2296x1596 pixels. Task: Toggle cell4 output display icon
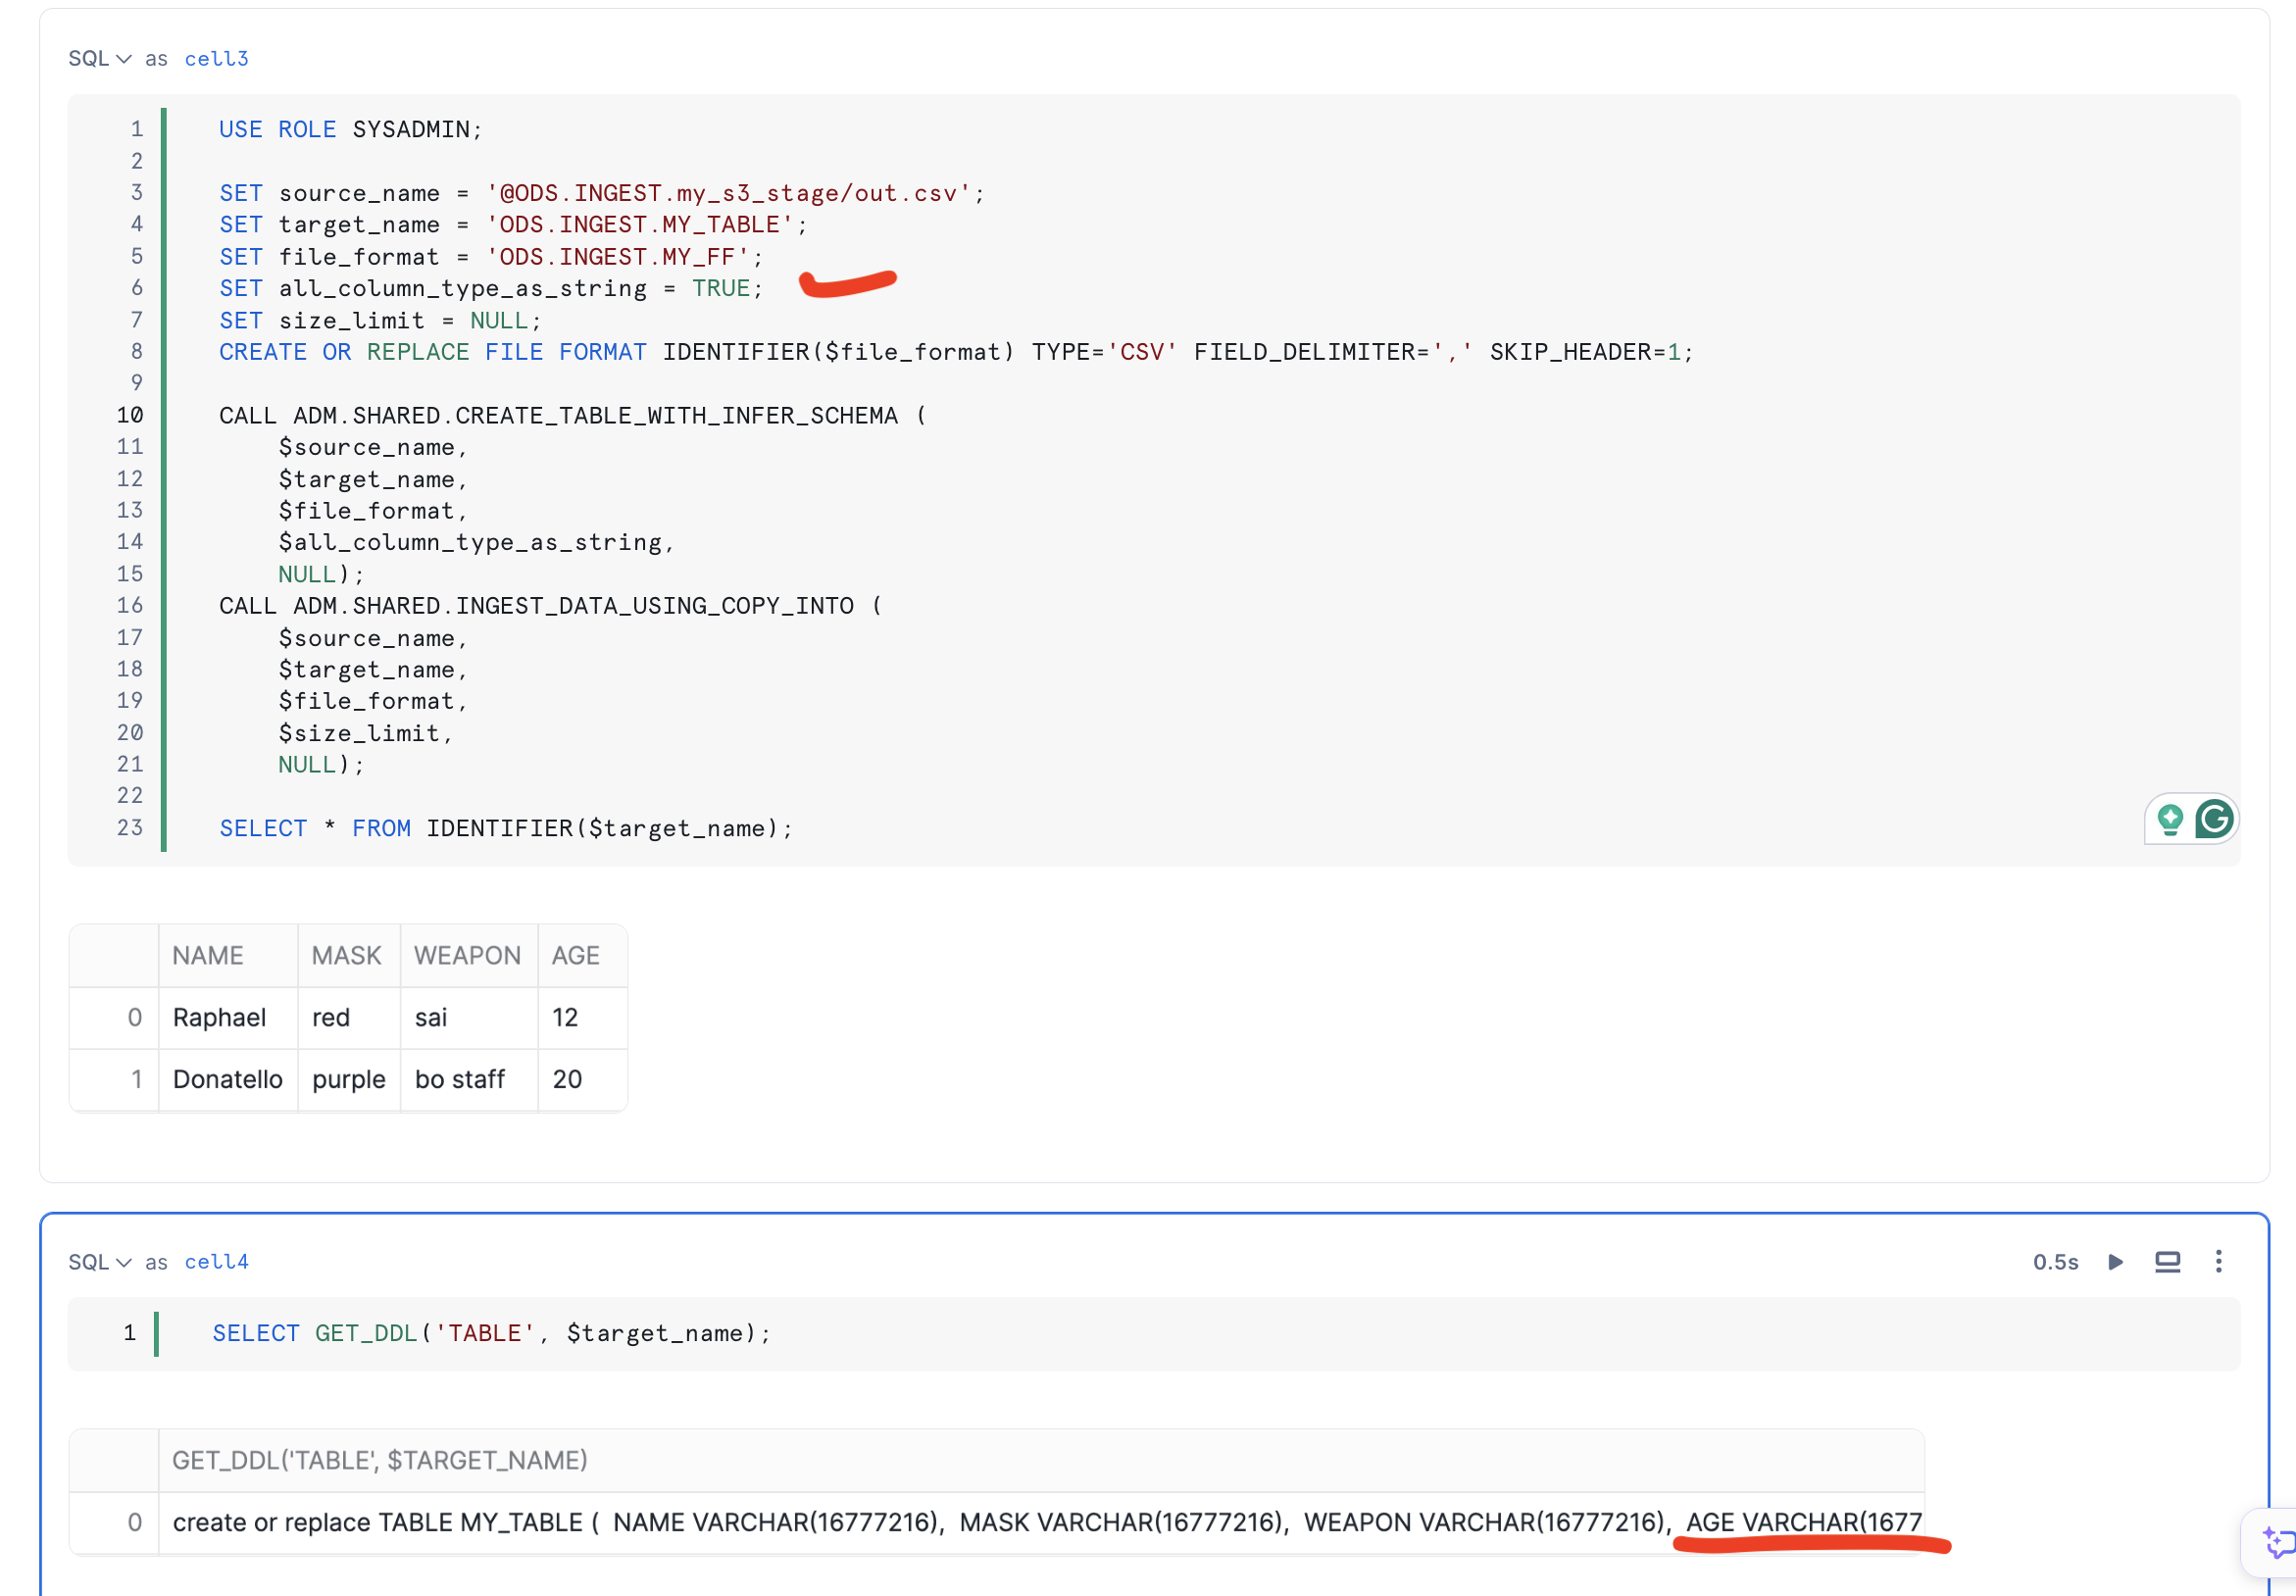tap(2167, 1262)
